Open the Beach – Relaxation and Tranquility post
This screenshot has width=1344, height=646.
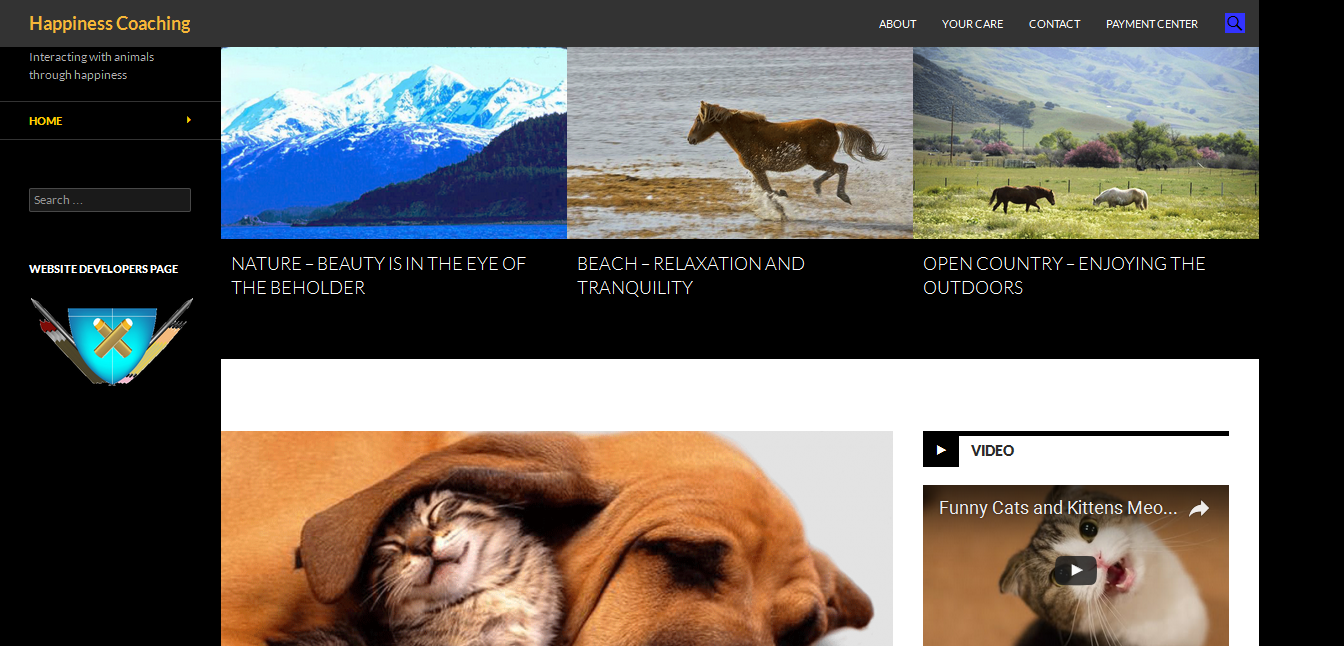pyautogui.click(x=691, y=276)
